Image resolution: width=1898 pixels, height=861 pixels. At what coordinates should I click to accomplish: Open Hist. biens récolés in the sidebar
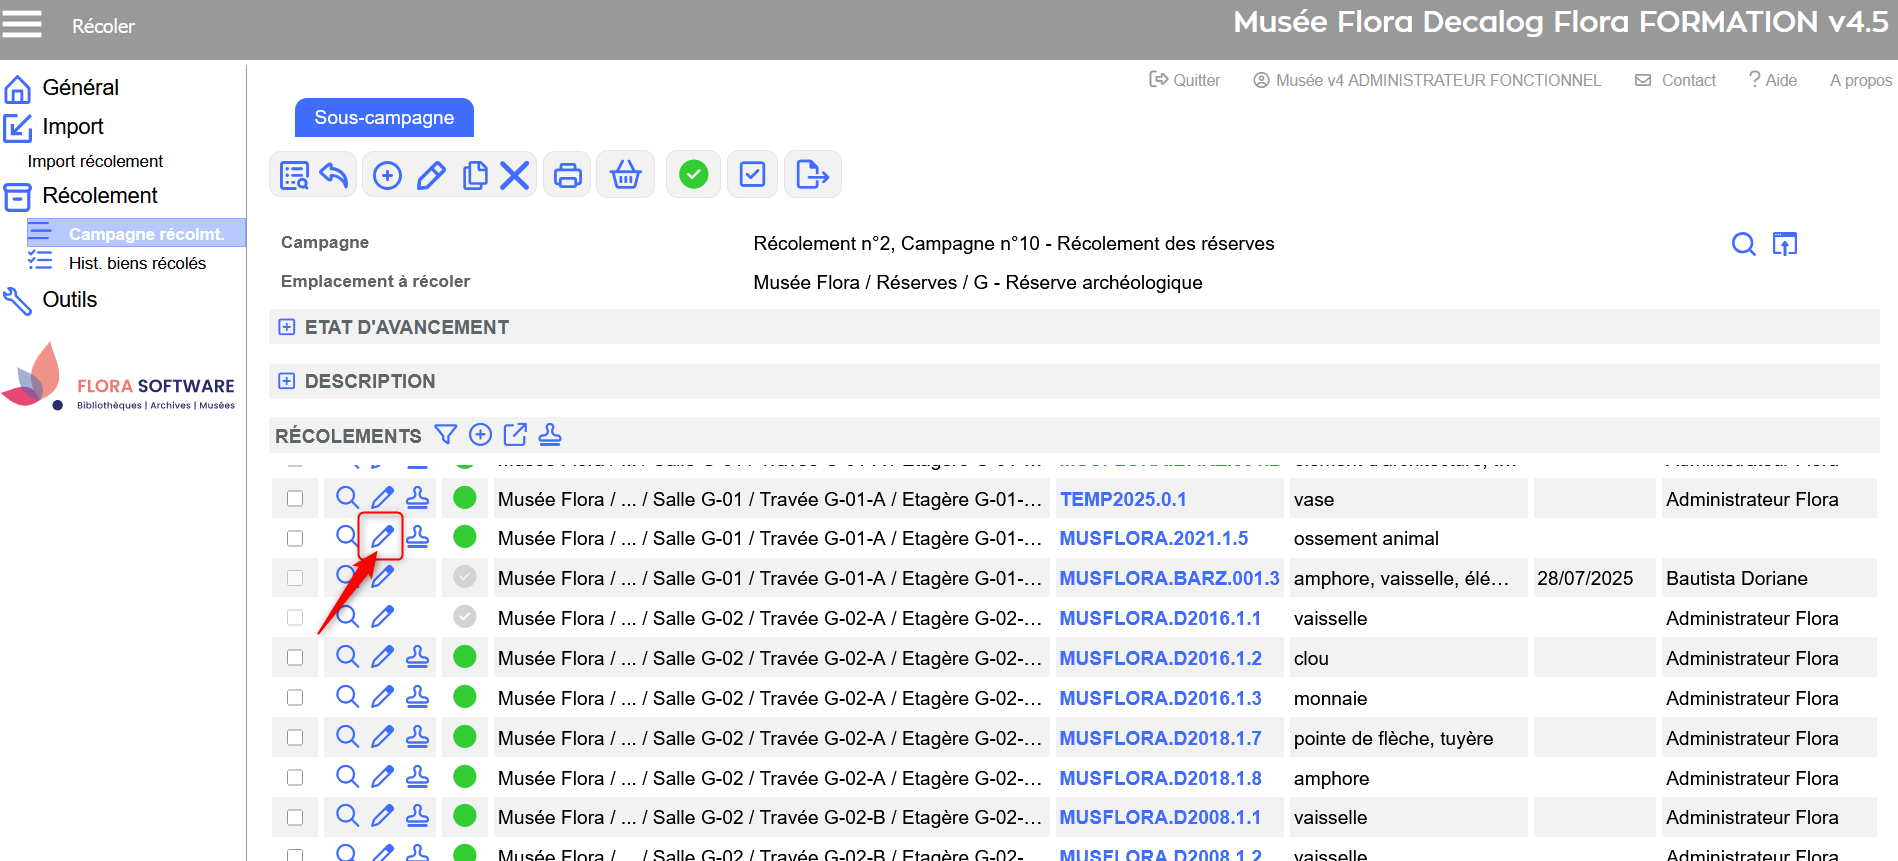coord(137,263)
